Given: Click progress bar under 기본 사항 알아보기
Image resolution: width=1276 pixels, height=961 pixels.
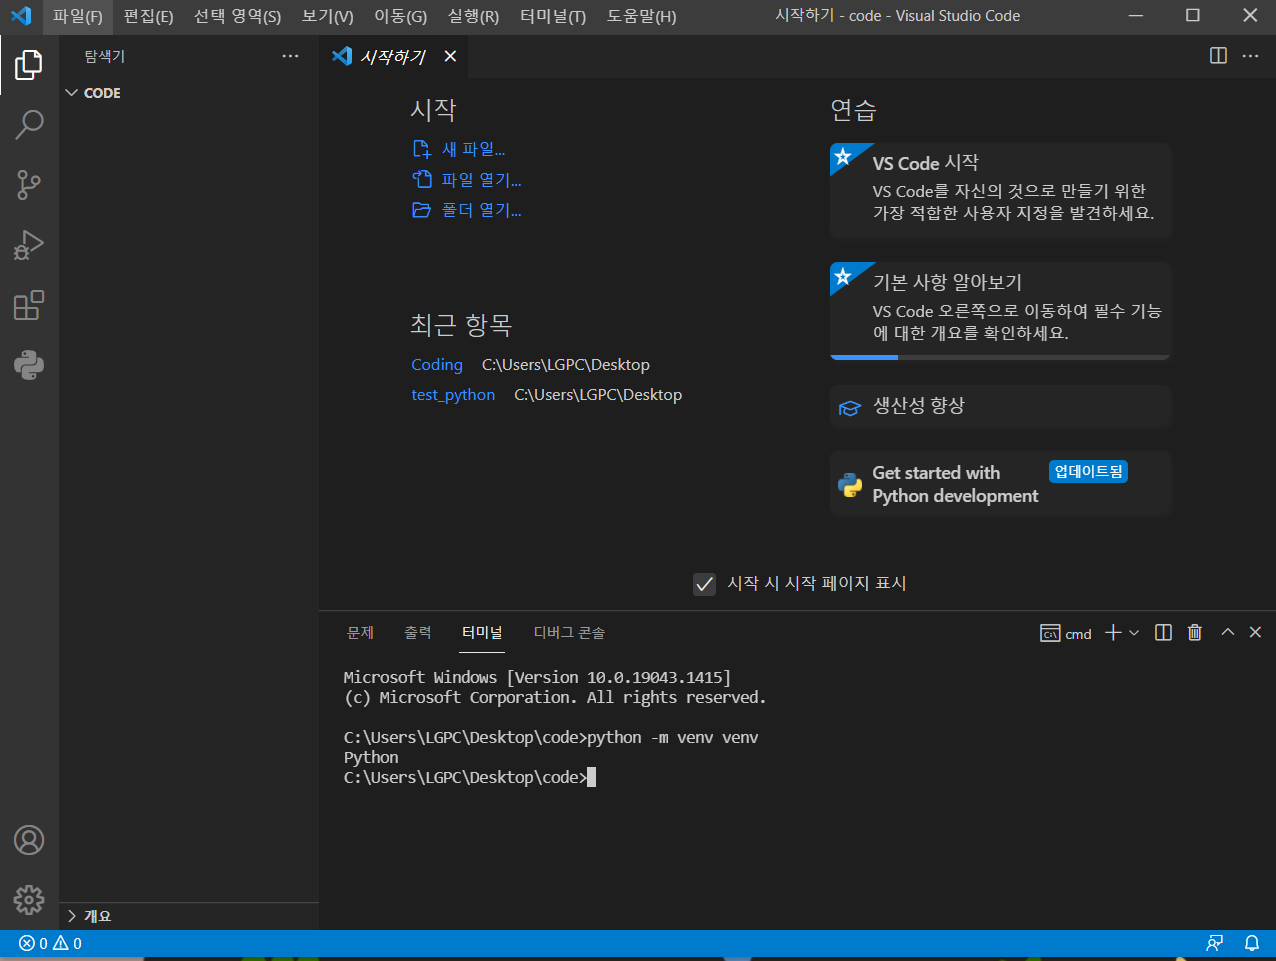Looking at the screenshot, I should [1000, 357].
